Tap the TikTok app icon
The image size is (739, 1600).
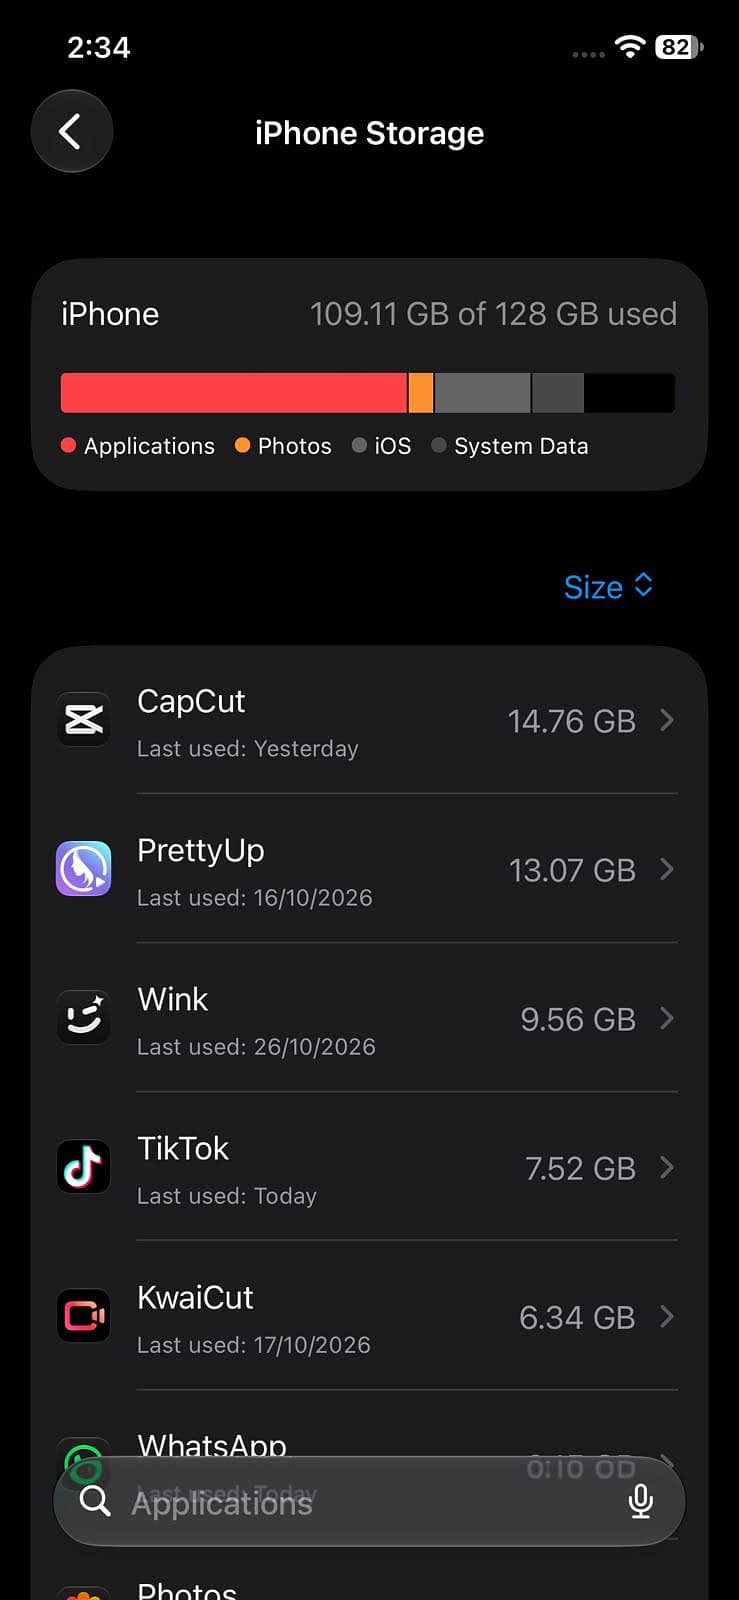tap(84, 1167)
